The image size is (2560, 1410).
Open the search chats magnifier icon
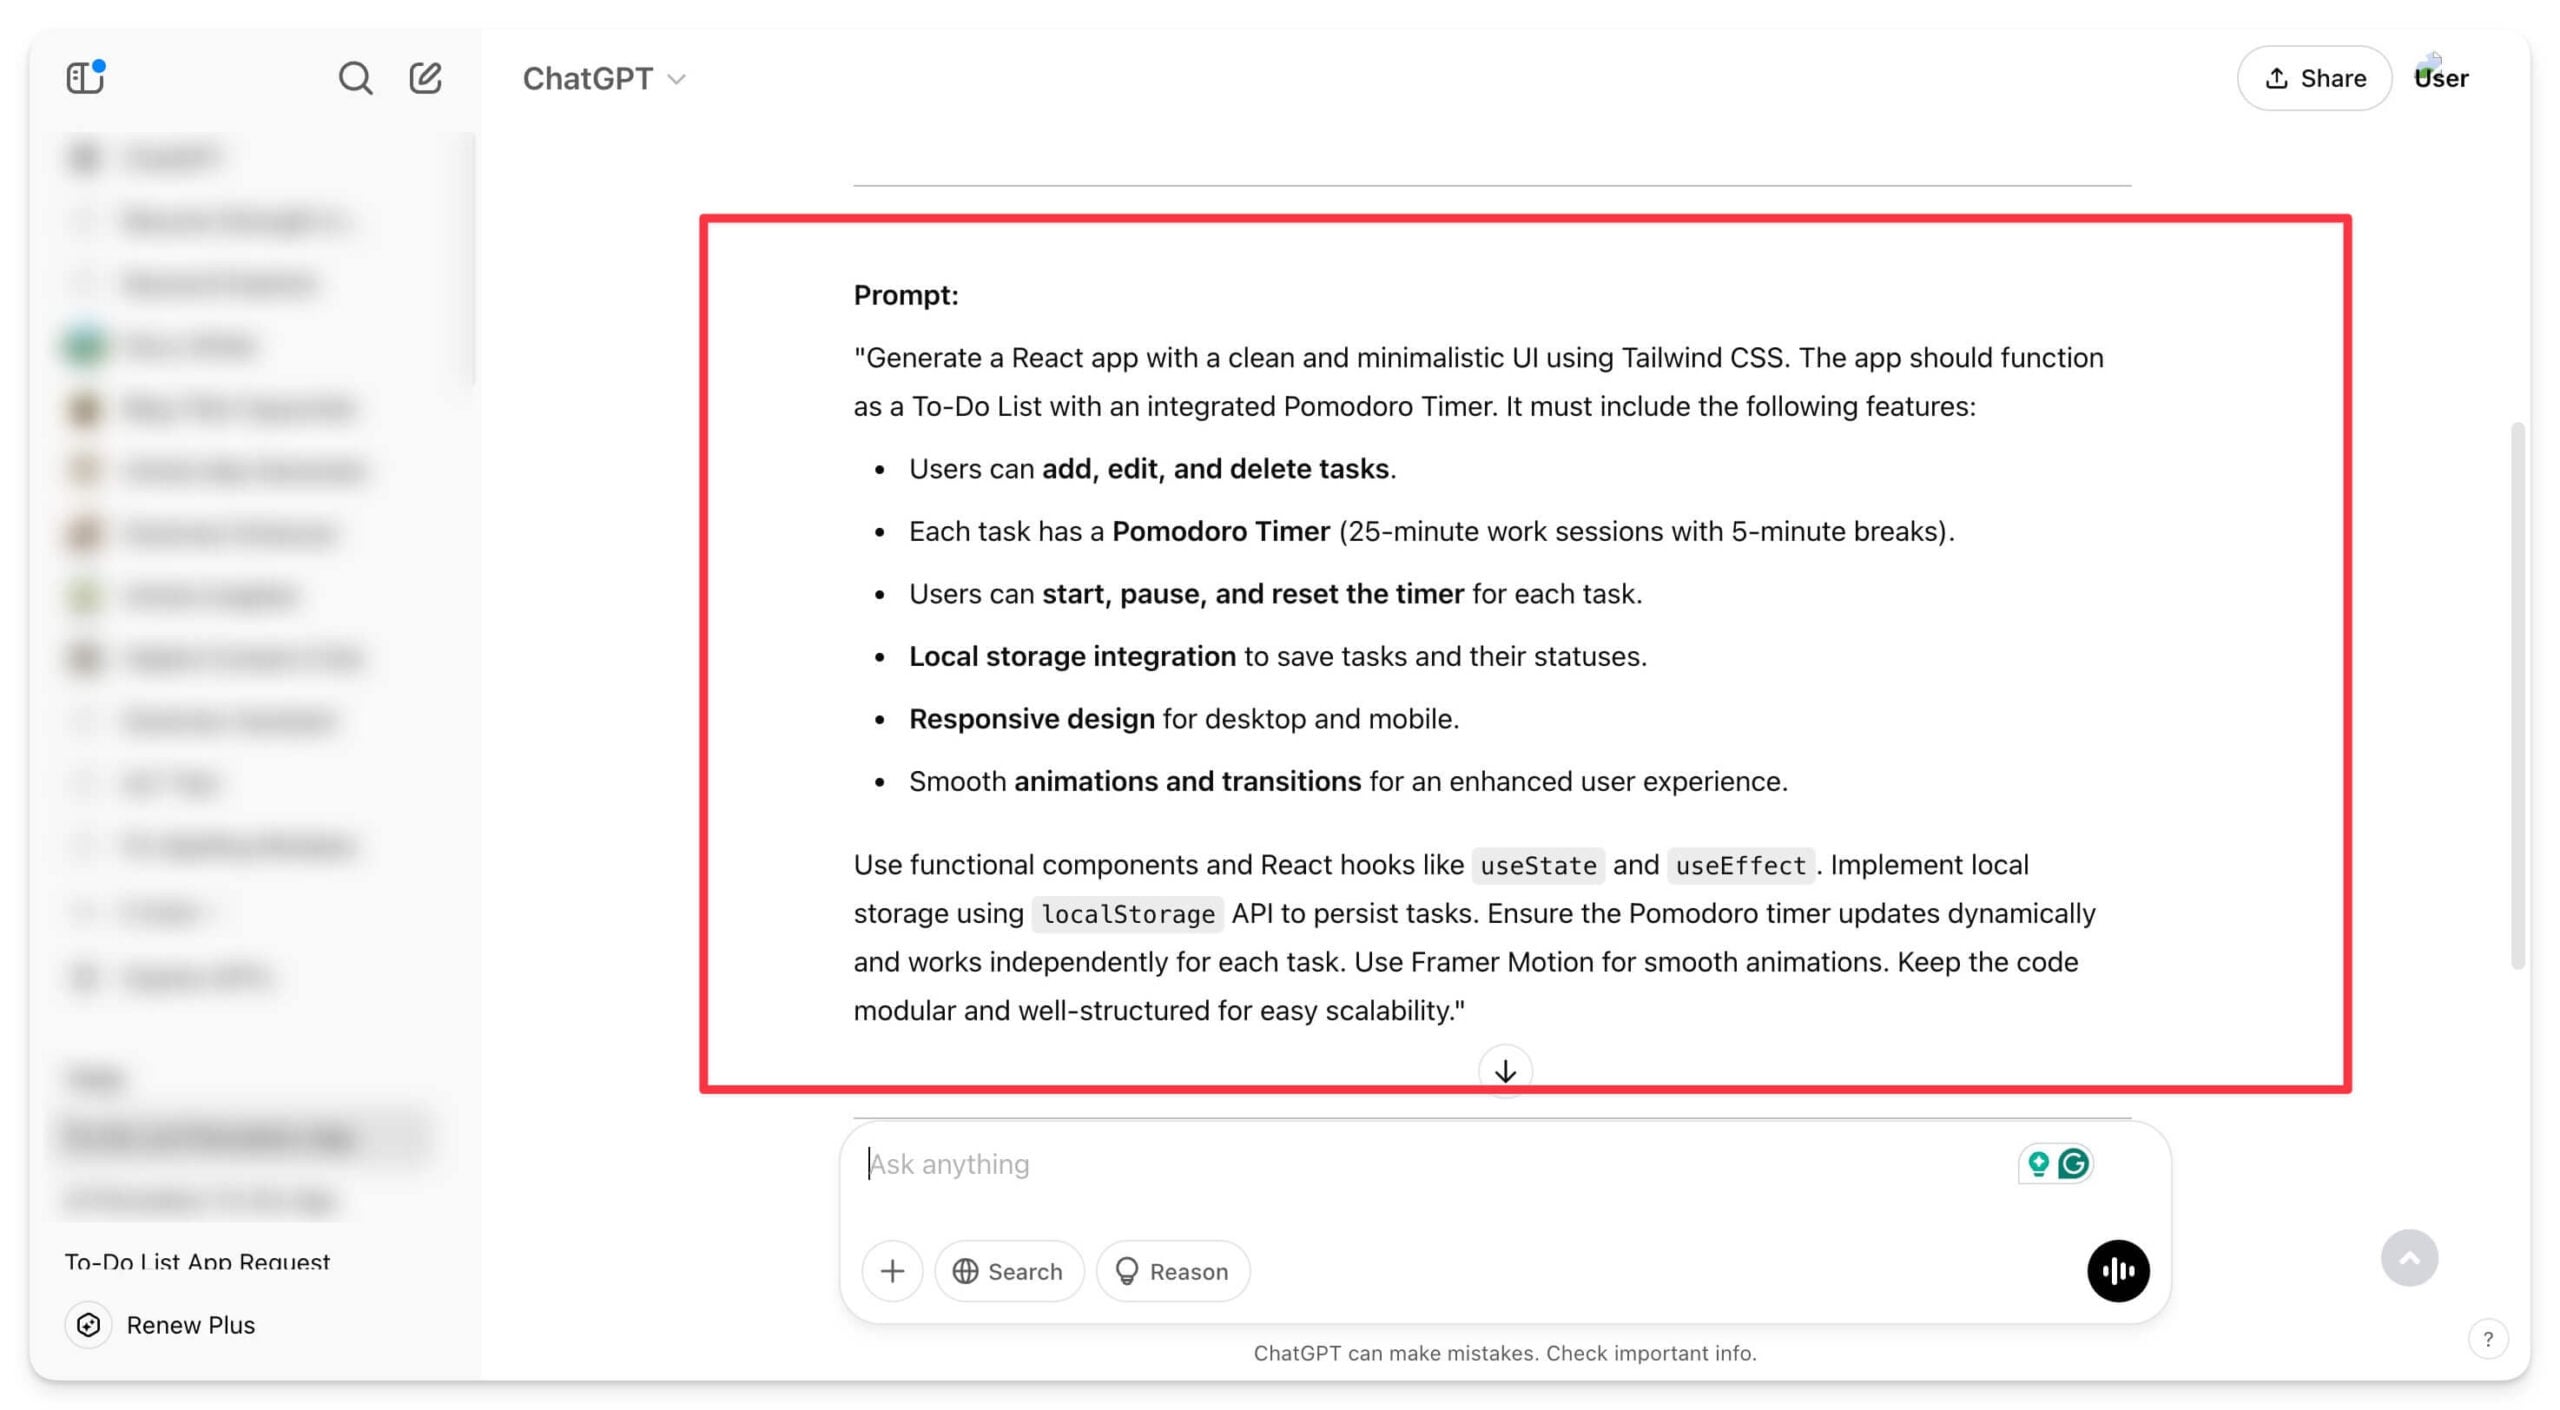tap(355, 78)
